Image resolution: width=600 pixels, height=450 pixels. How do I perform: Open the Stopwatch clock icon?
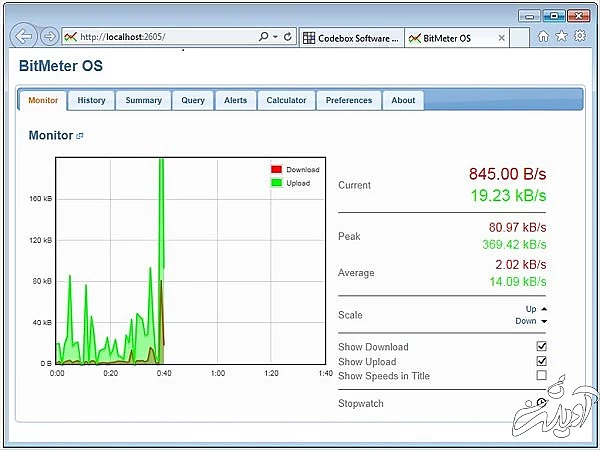coord(541,403)
